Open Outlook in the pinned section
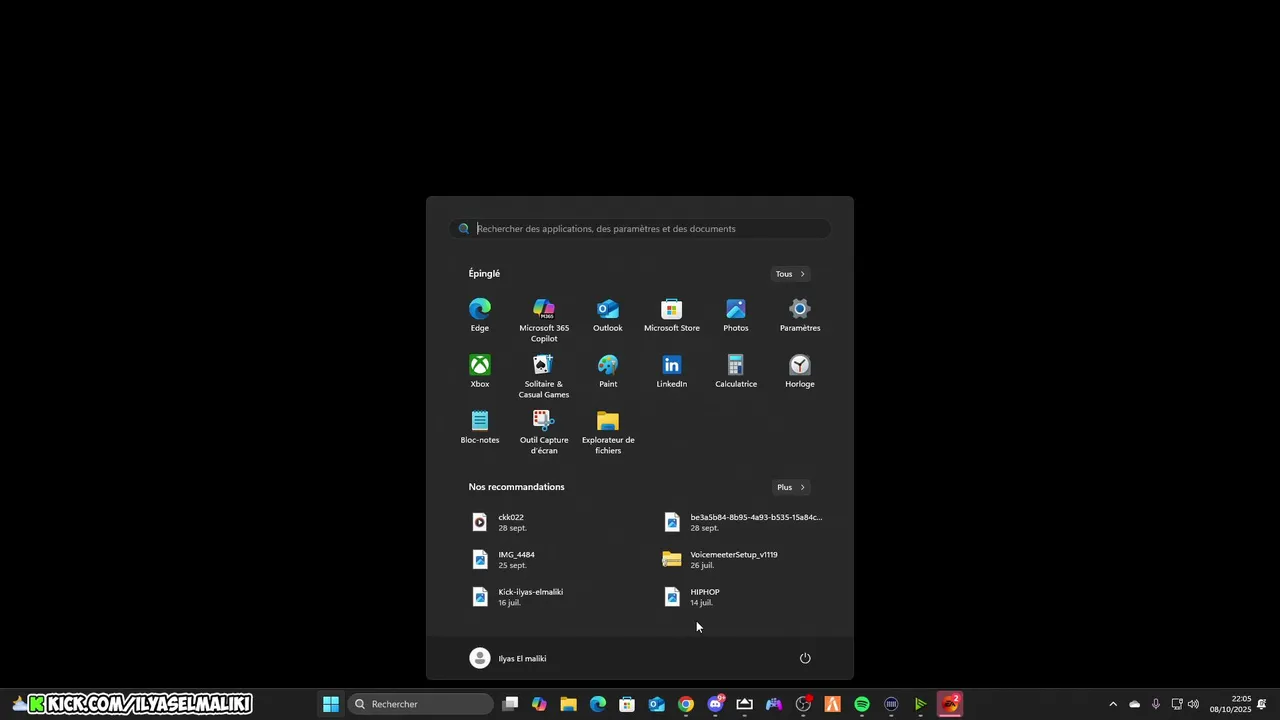 pos(608,315)
